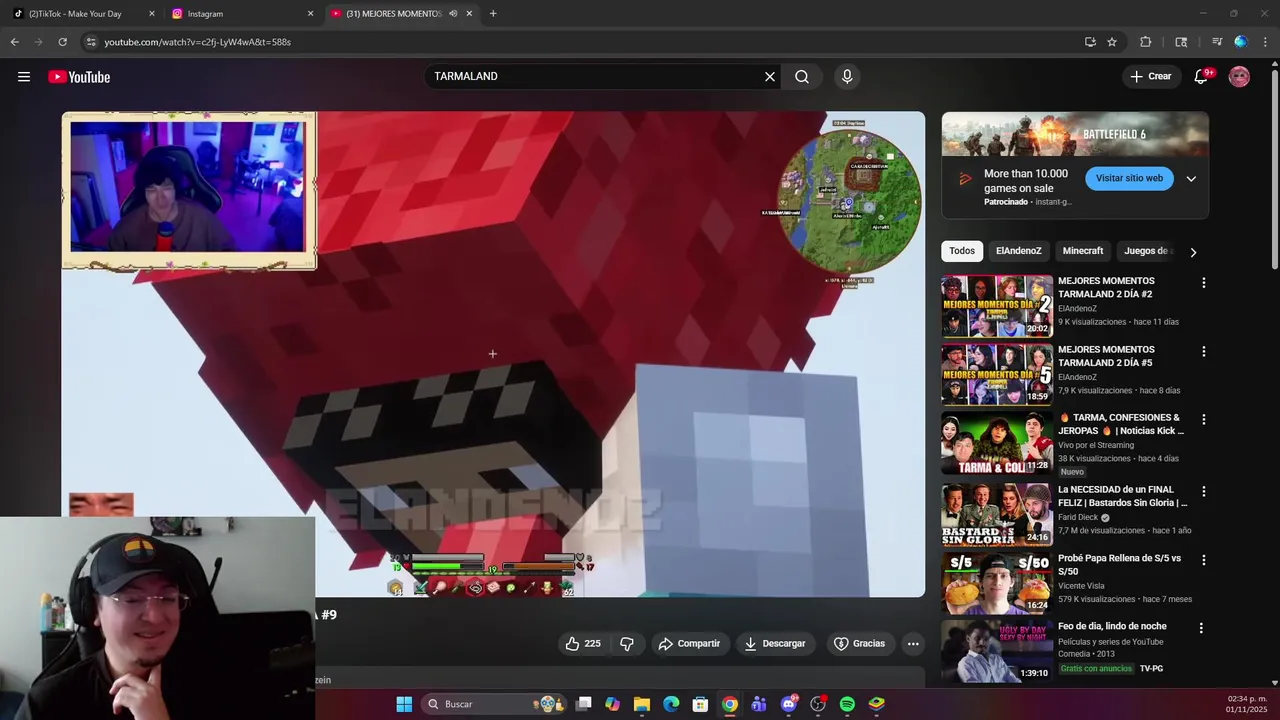Open options for Día #5 video
This screenshot has height=720, width=1280.
(1203, 351)
